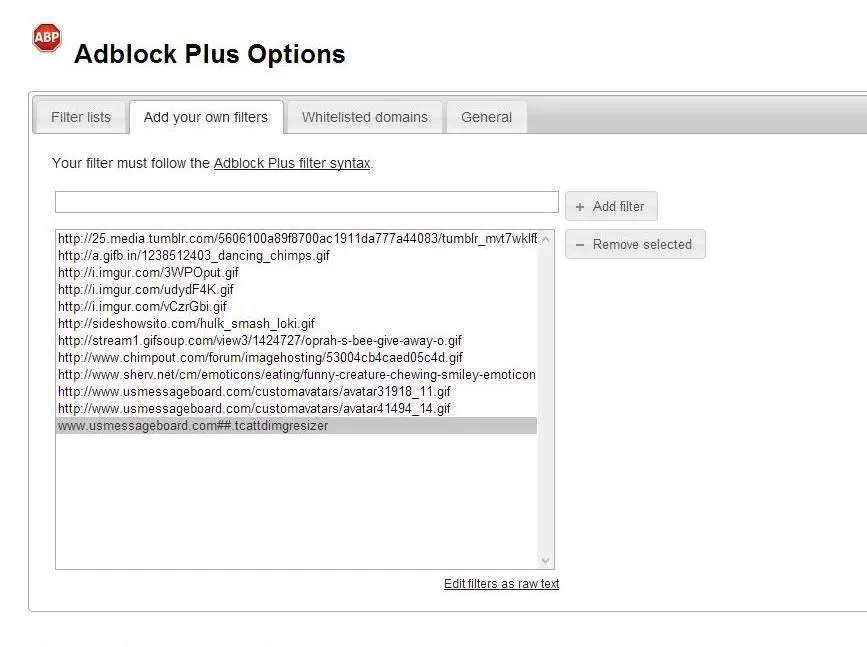Select the 25.media.tumblr.com filter entry
The width and height of the screenshot is (867, 647).
[x=296, y=238]
